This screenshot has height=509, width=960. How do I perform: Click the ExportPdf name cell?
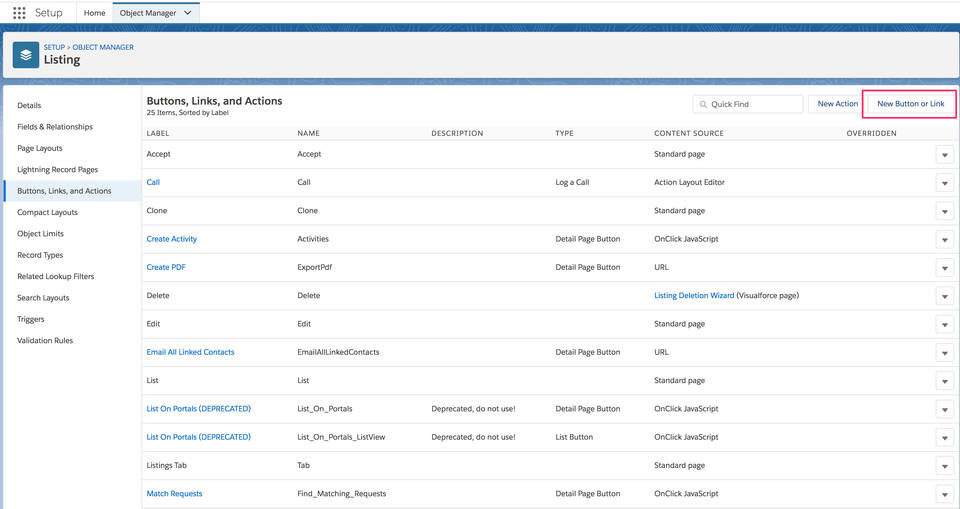tap(315, 267)
